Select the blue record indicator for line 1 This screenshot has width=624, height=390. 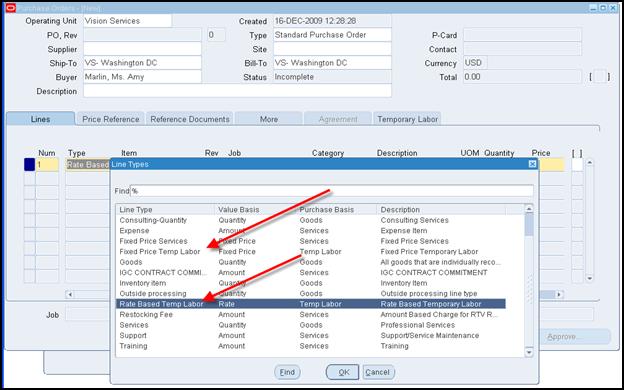(x=29, y=165)
